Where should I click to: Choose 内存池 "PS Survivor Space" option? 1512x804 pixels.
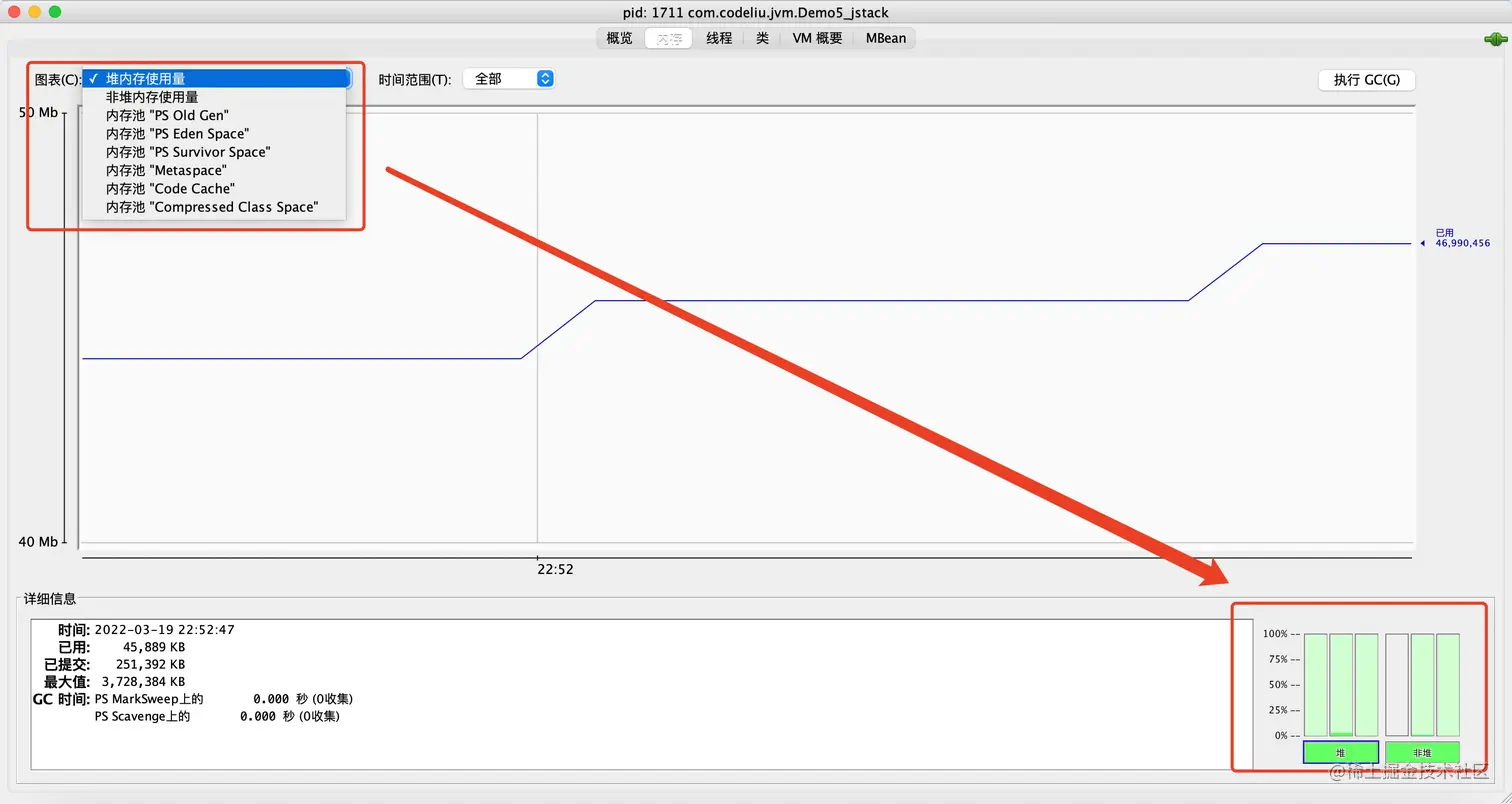(215, 152)
